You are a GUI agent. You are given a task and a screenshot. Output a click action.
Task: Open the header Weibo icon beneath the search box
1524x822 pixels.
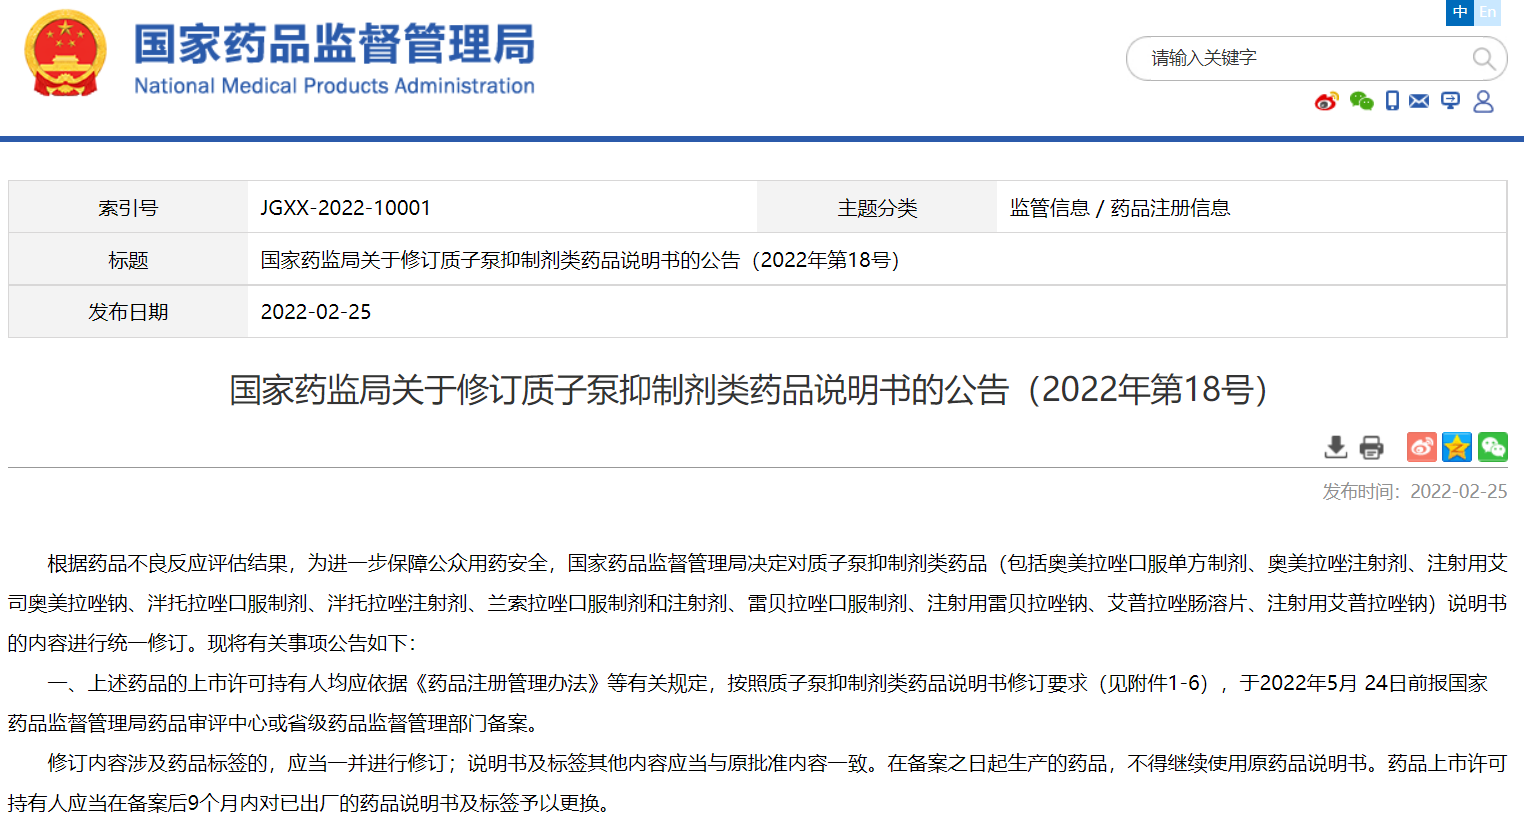pyautogui.click(x=1326, y=101)
